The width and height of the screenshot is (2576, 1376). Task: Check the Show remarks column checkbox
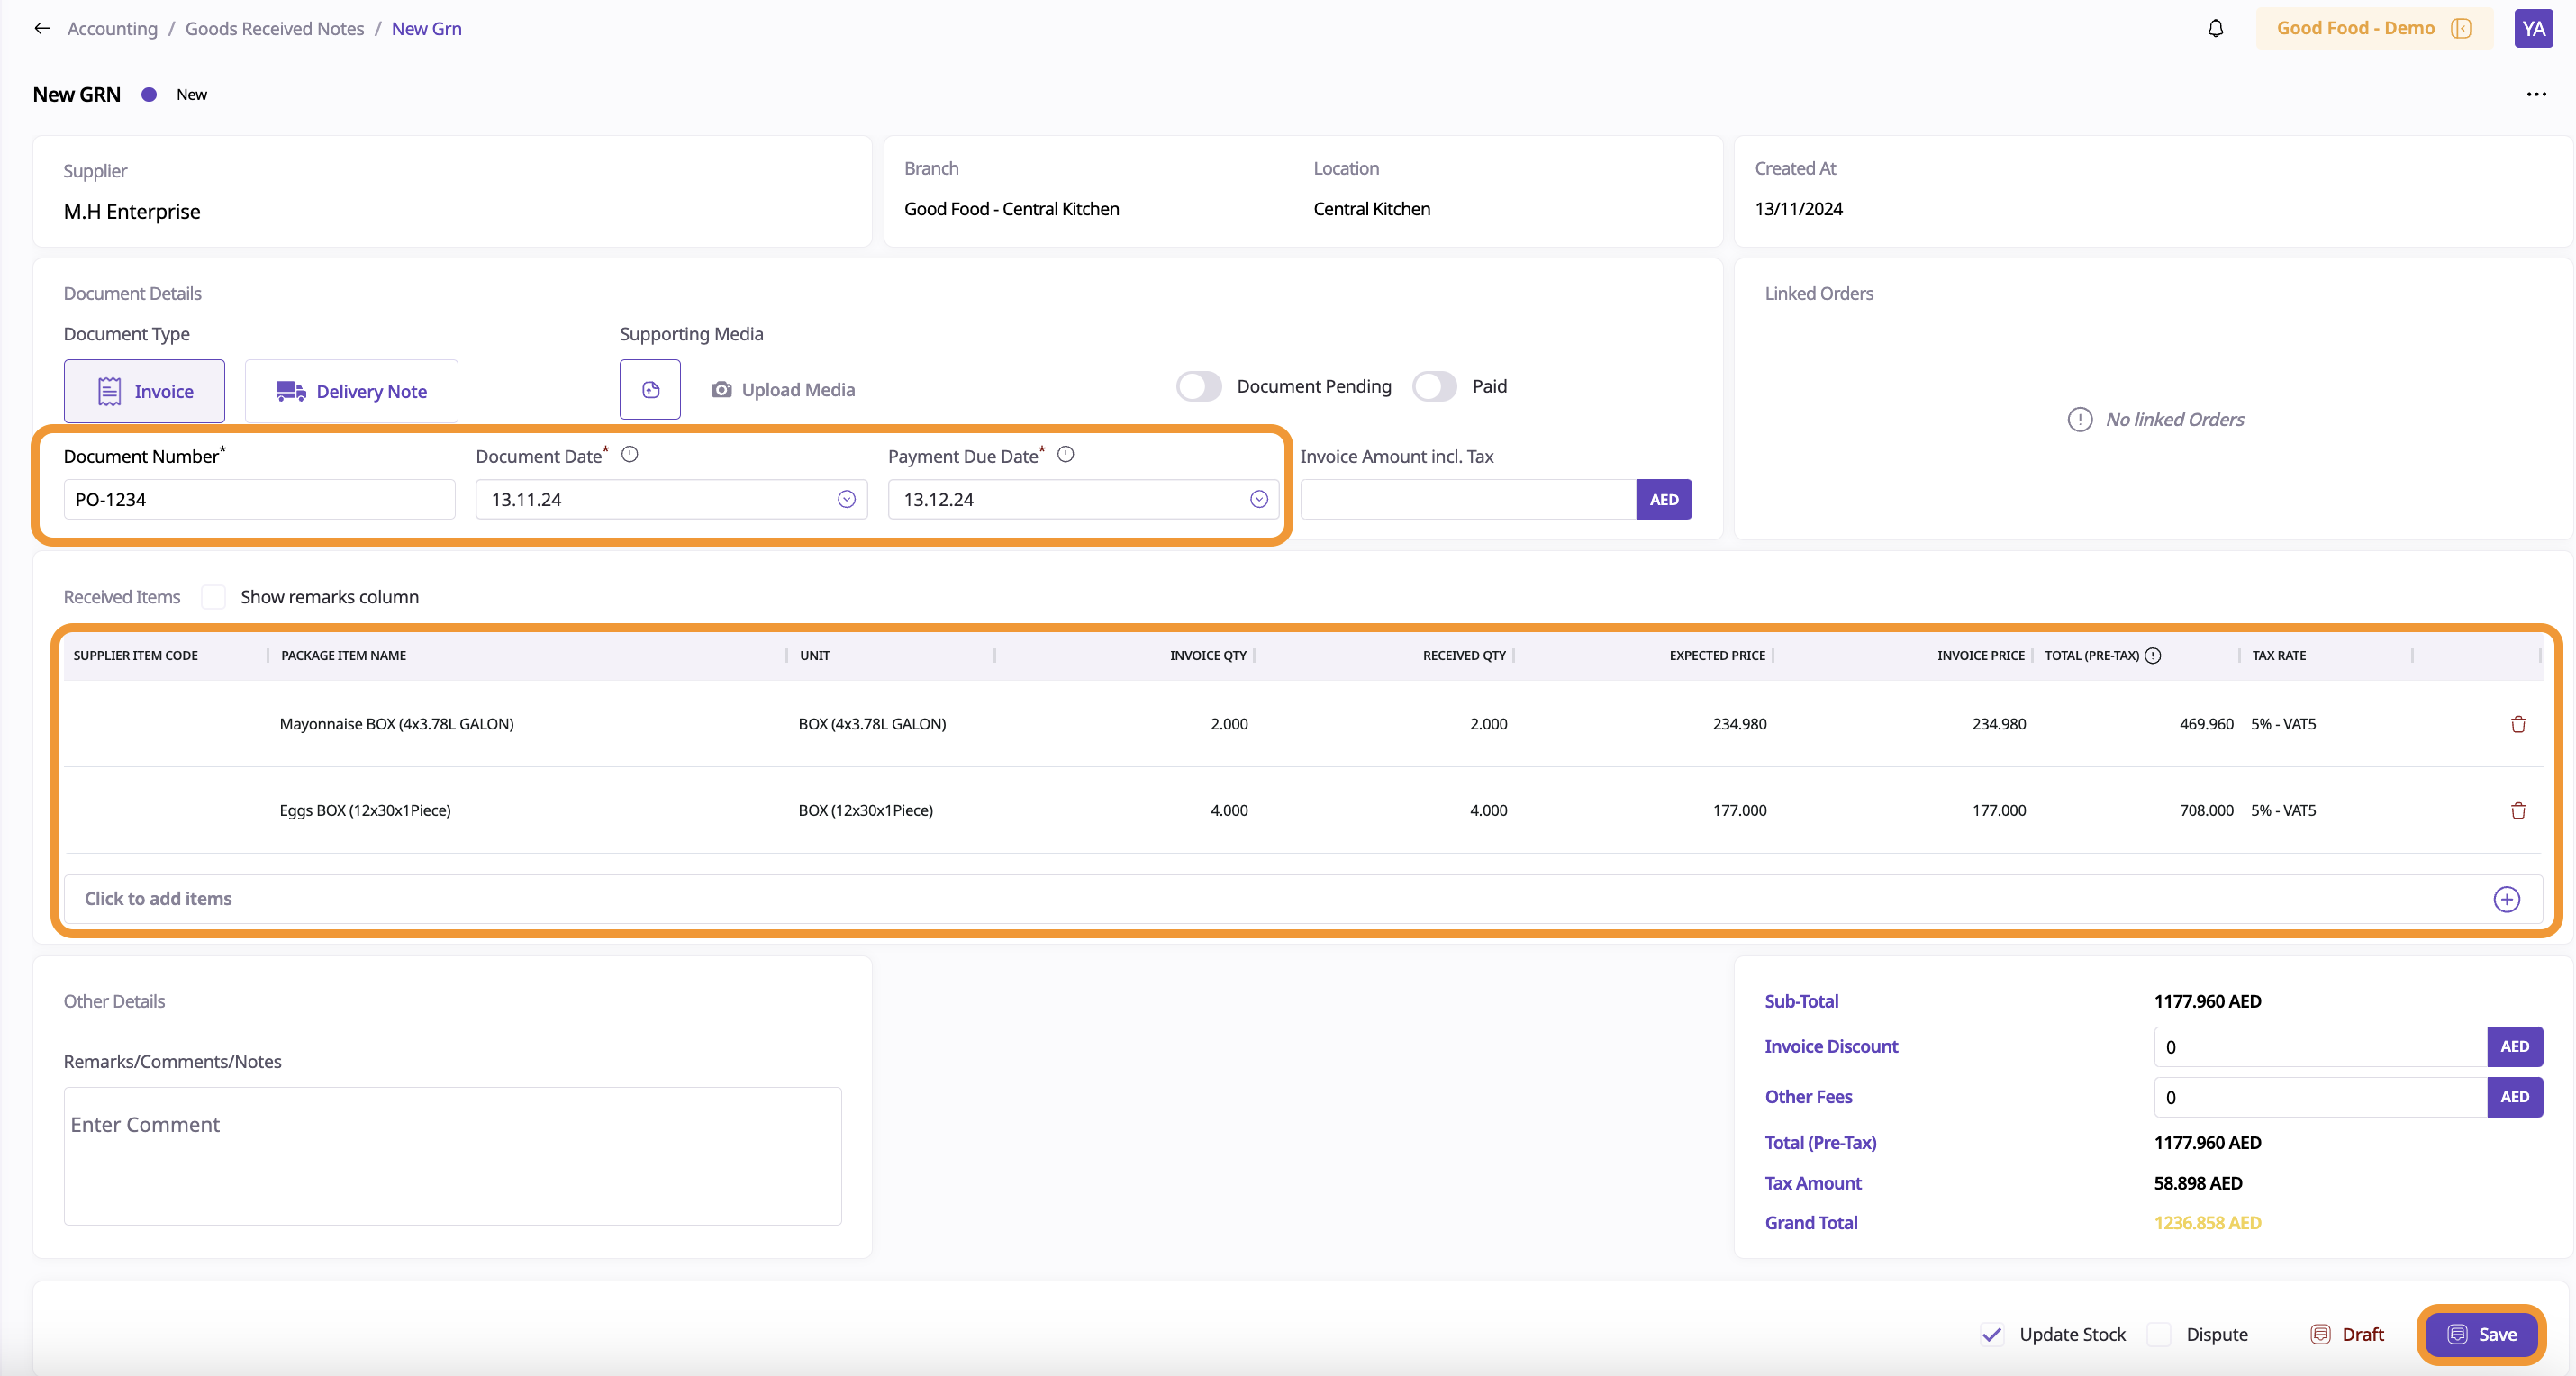coord(213,597)
